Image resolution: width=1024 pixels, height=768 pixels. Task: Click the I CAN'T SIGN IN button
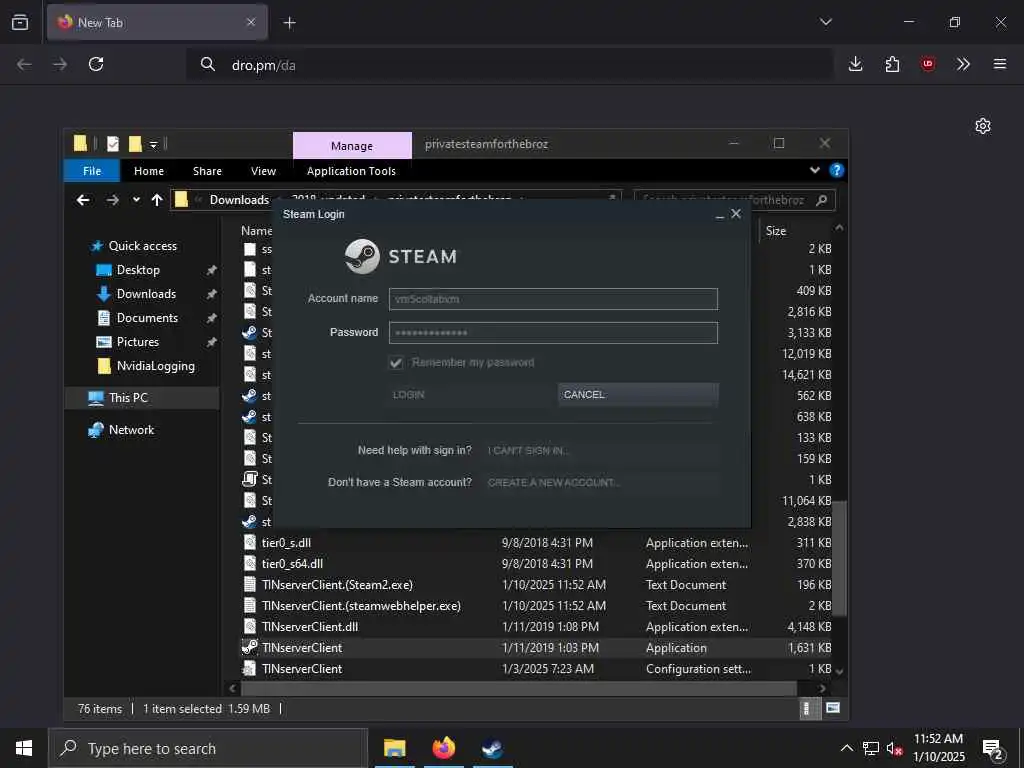click(600, 450)
